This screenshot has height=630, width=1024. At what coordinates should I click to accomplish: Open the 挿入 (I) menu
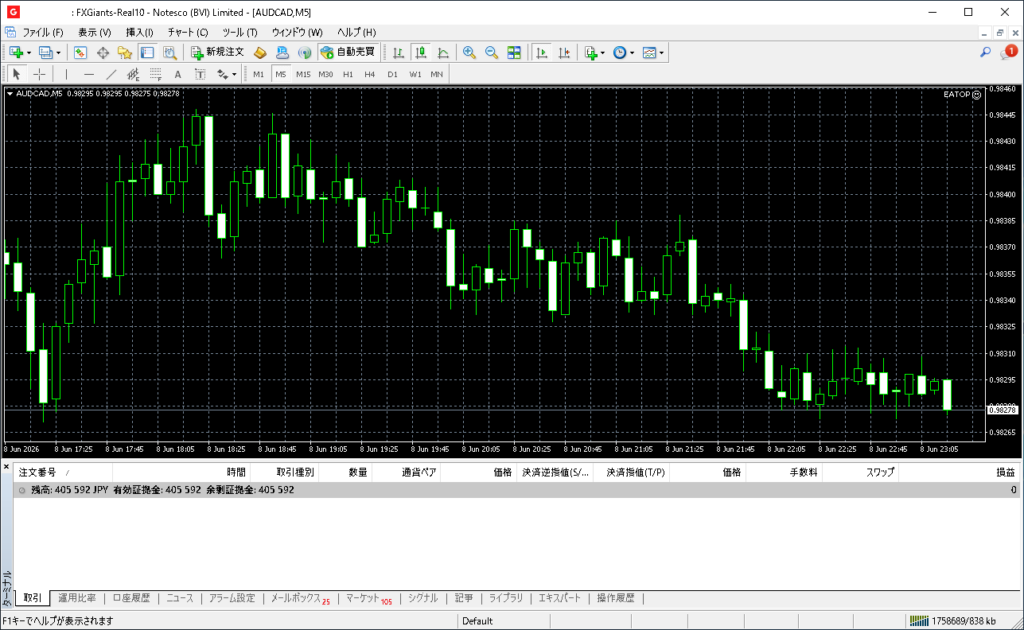tap(139, 32)
